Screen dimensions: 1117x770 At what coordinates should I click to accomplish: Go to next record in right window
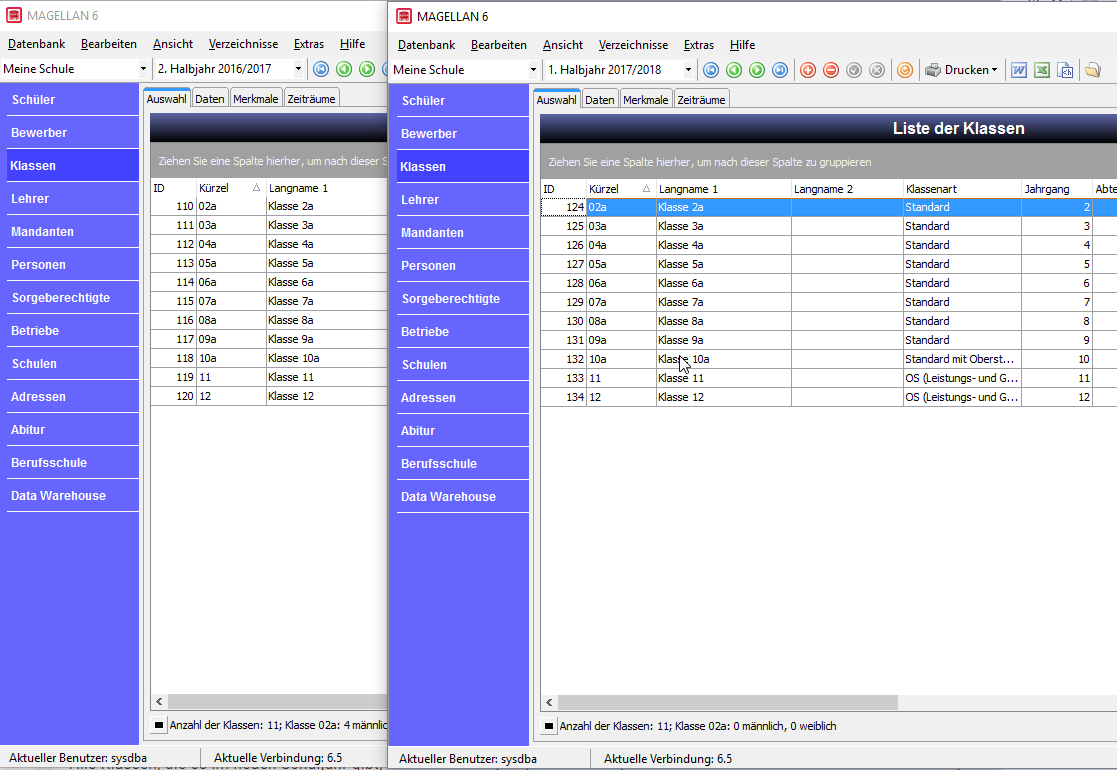tap(757, 70)
